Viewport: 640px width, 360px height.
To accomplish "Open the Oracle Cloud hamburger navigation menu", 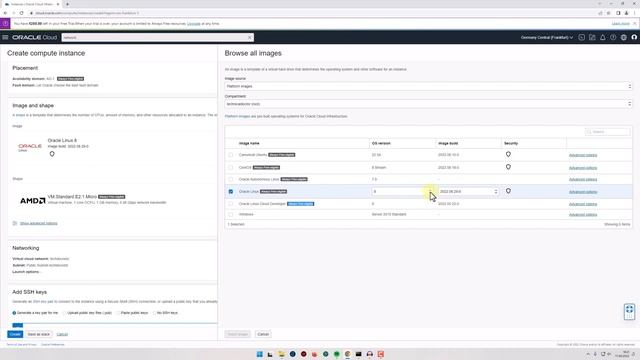I will click(x=5, y=37).
